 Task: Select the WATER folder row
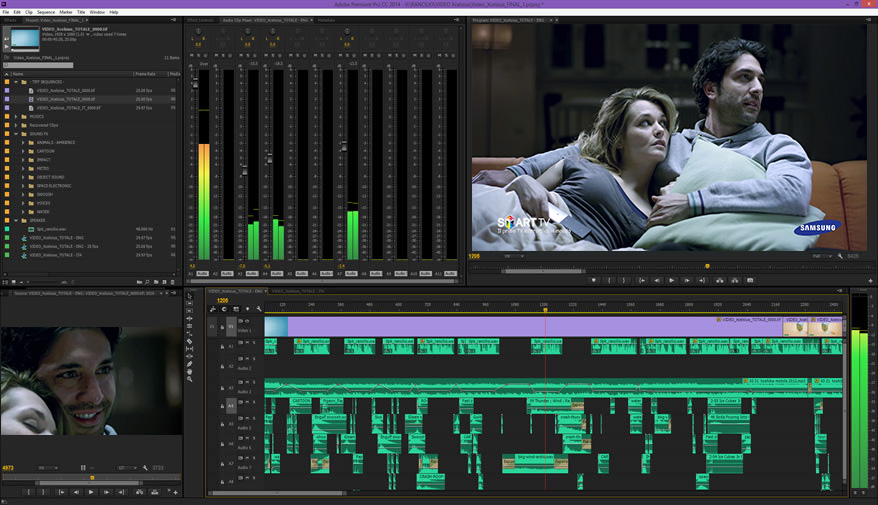tap(90, 212)
